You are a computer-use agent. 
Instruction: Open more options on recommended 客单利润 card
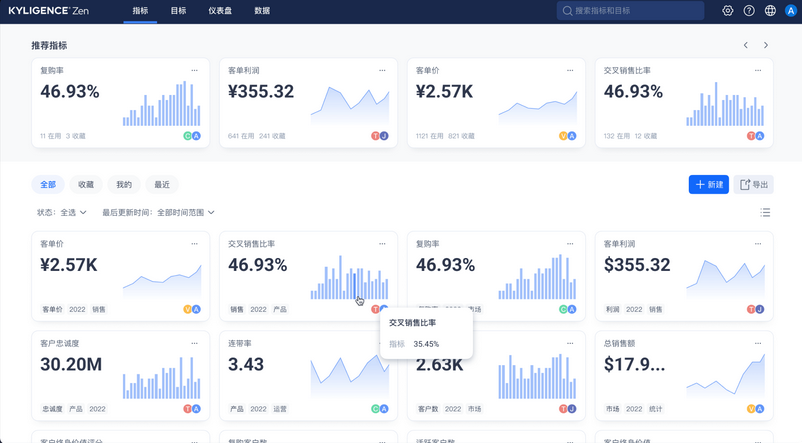[x=382, y=71]
